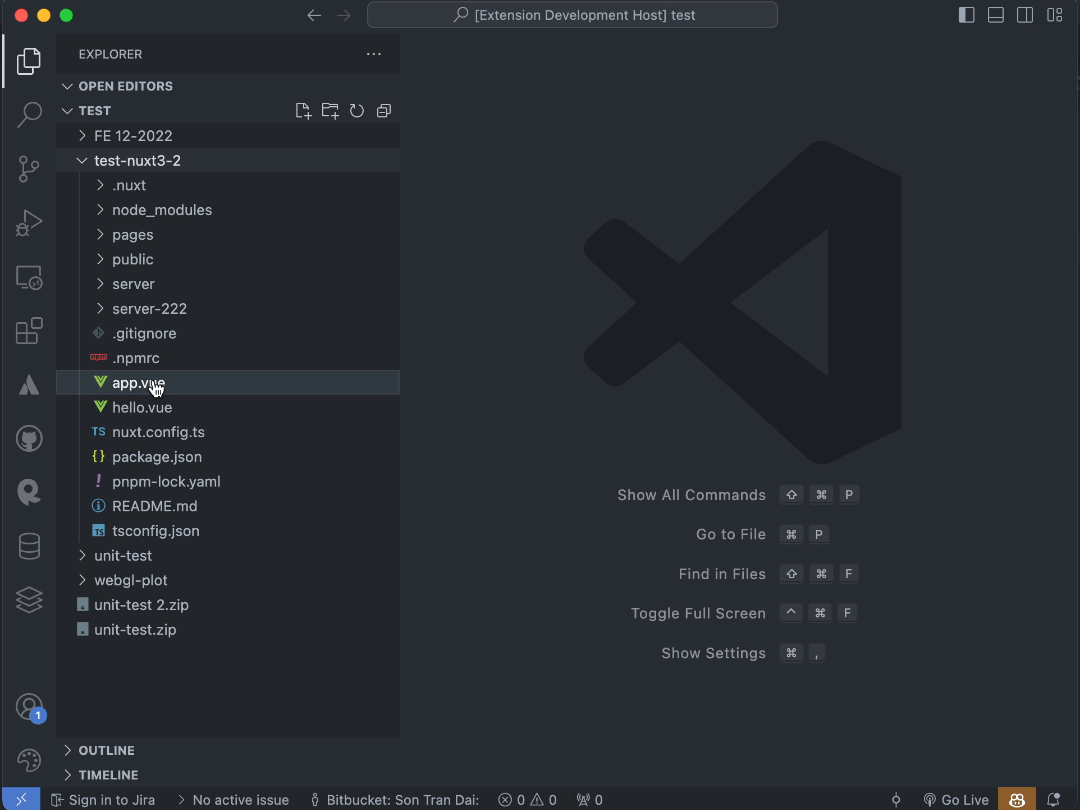Expand the TIMELINE section
Viewport: 1080px width, 810px height.
click(x=228, y=775)
